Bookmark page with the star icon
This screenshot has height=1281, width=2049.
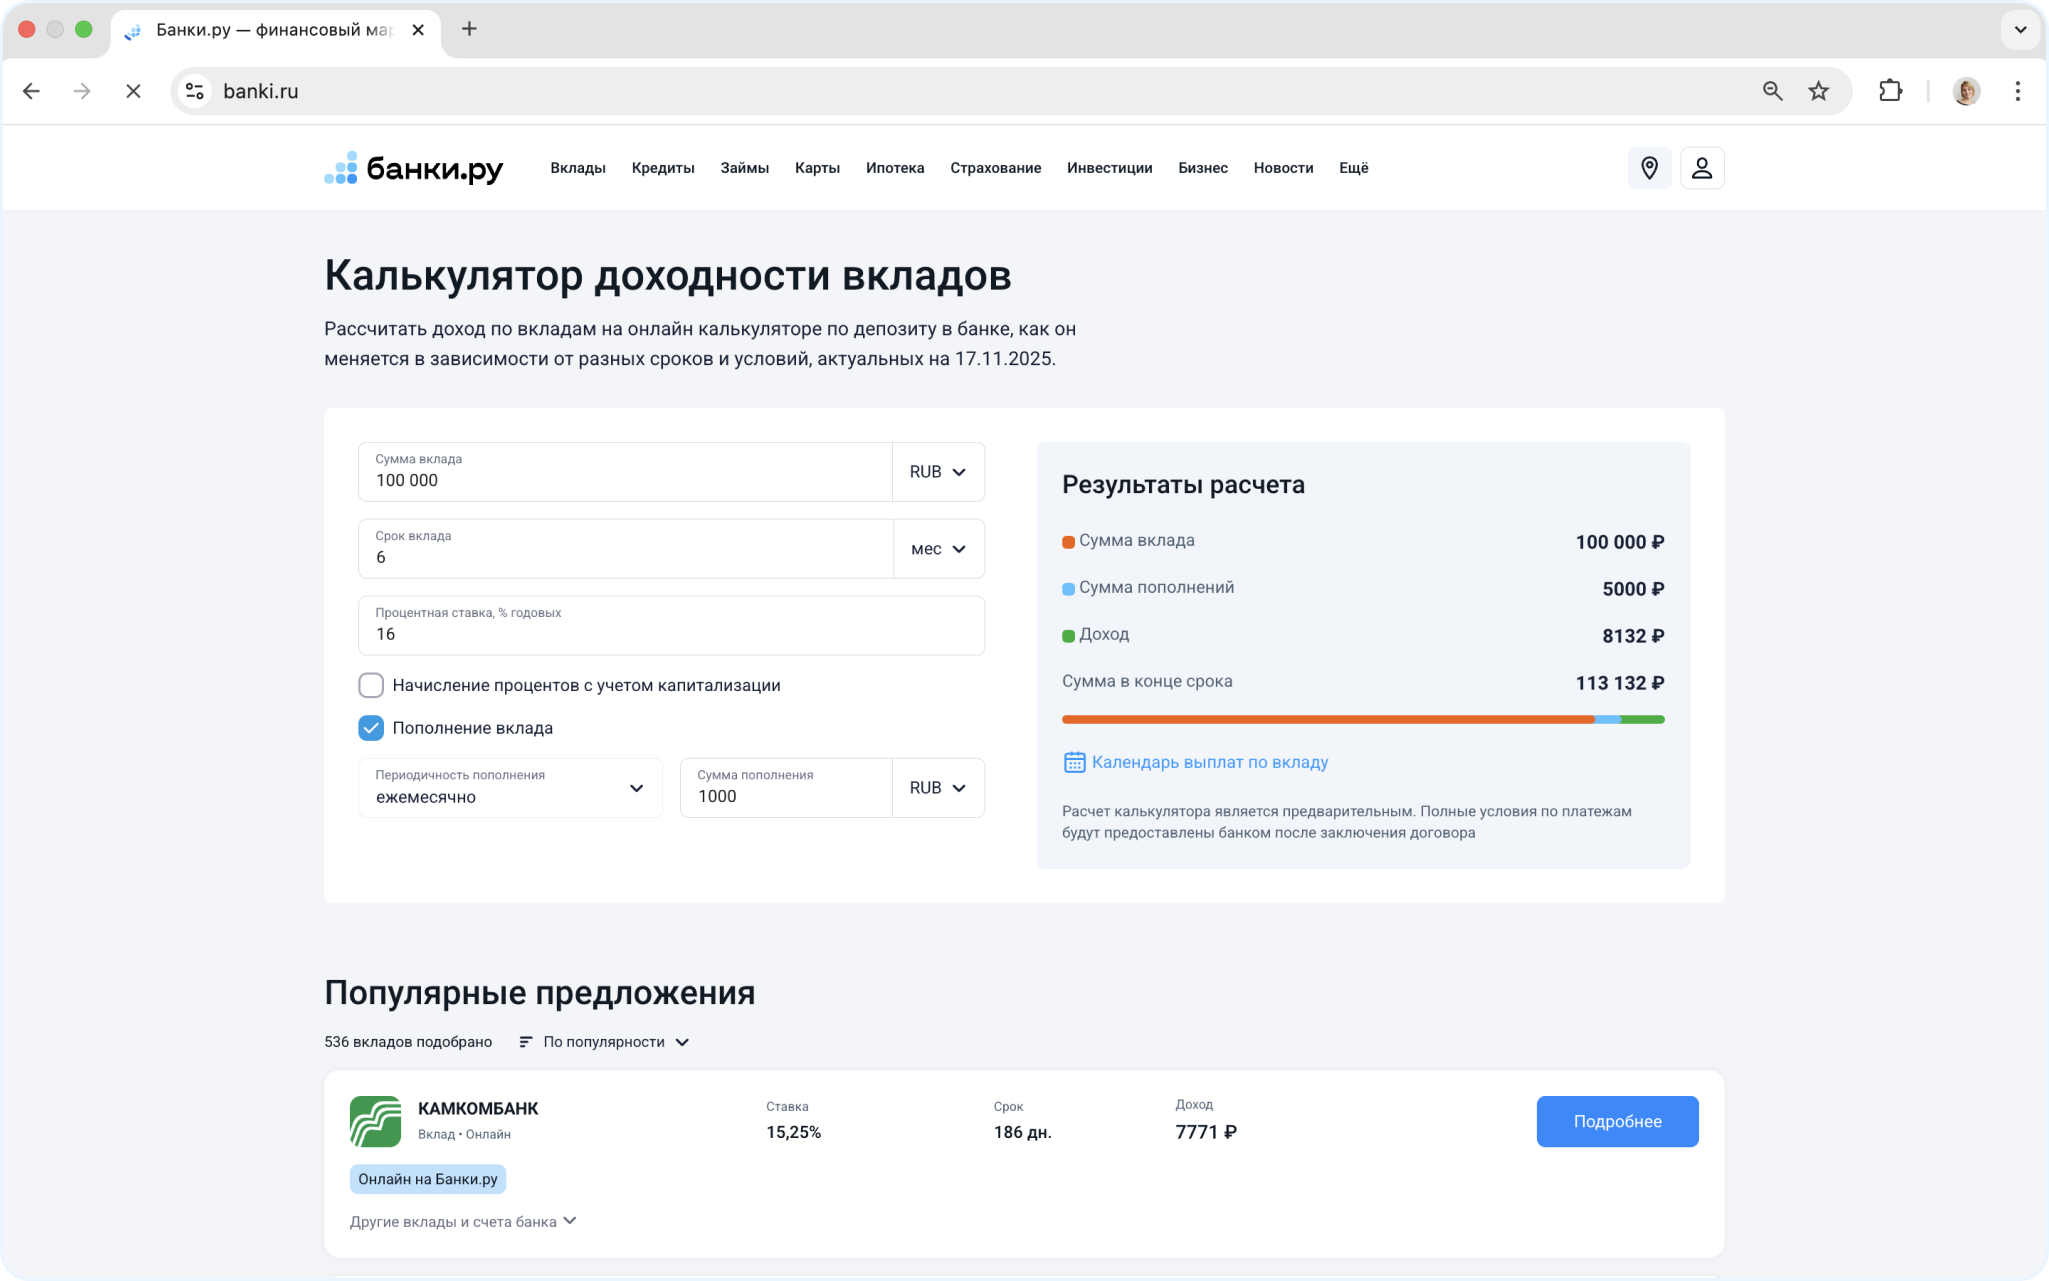click(x=1818, y=91)
